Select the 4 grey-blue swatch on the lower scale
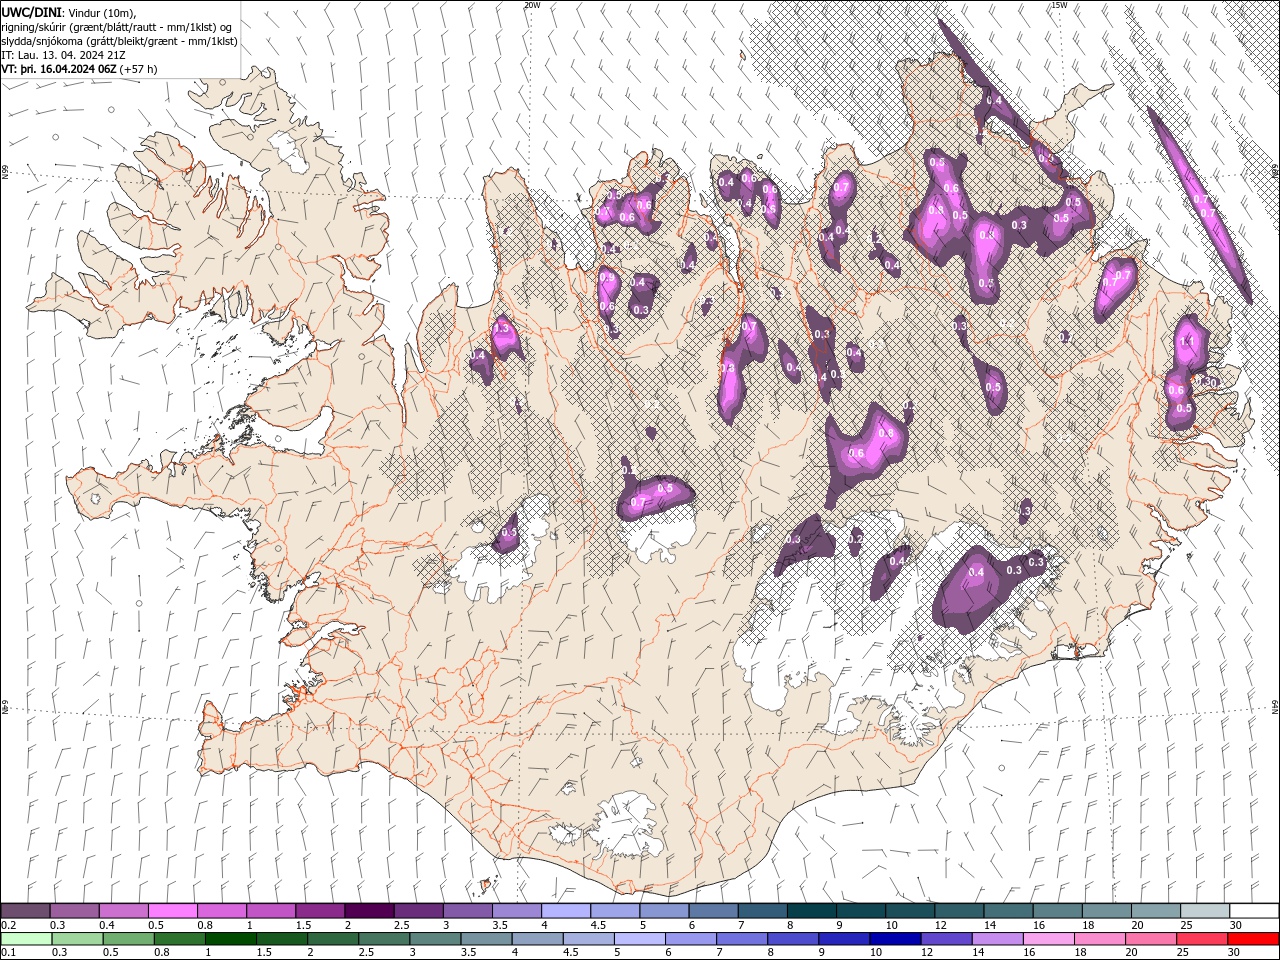This screenshot has height=960, width=1280. [537, 939]
